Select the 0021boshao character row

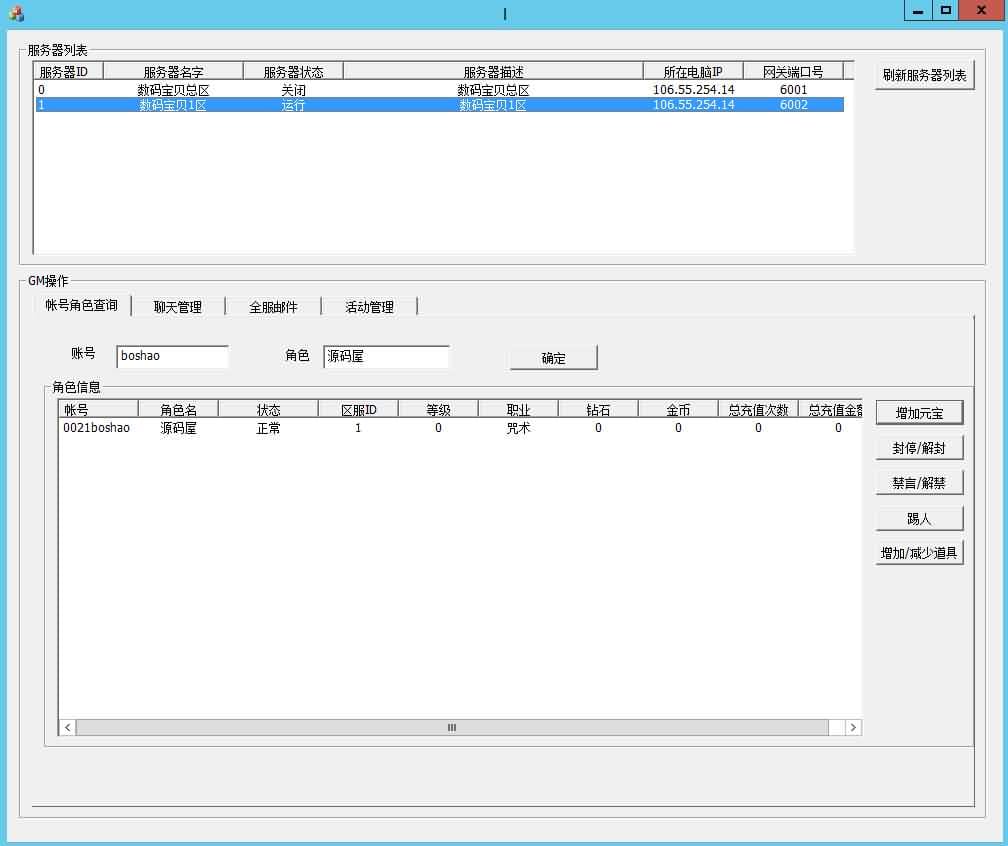tap(97, 428)
